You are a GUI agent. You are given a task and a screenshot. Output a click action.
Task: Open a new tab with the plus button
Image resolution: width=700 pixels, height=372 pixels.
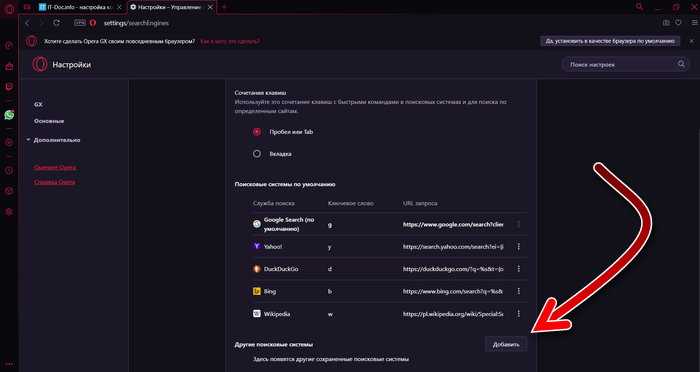(225, 7)
